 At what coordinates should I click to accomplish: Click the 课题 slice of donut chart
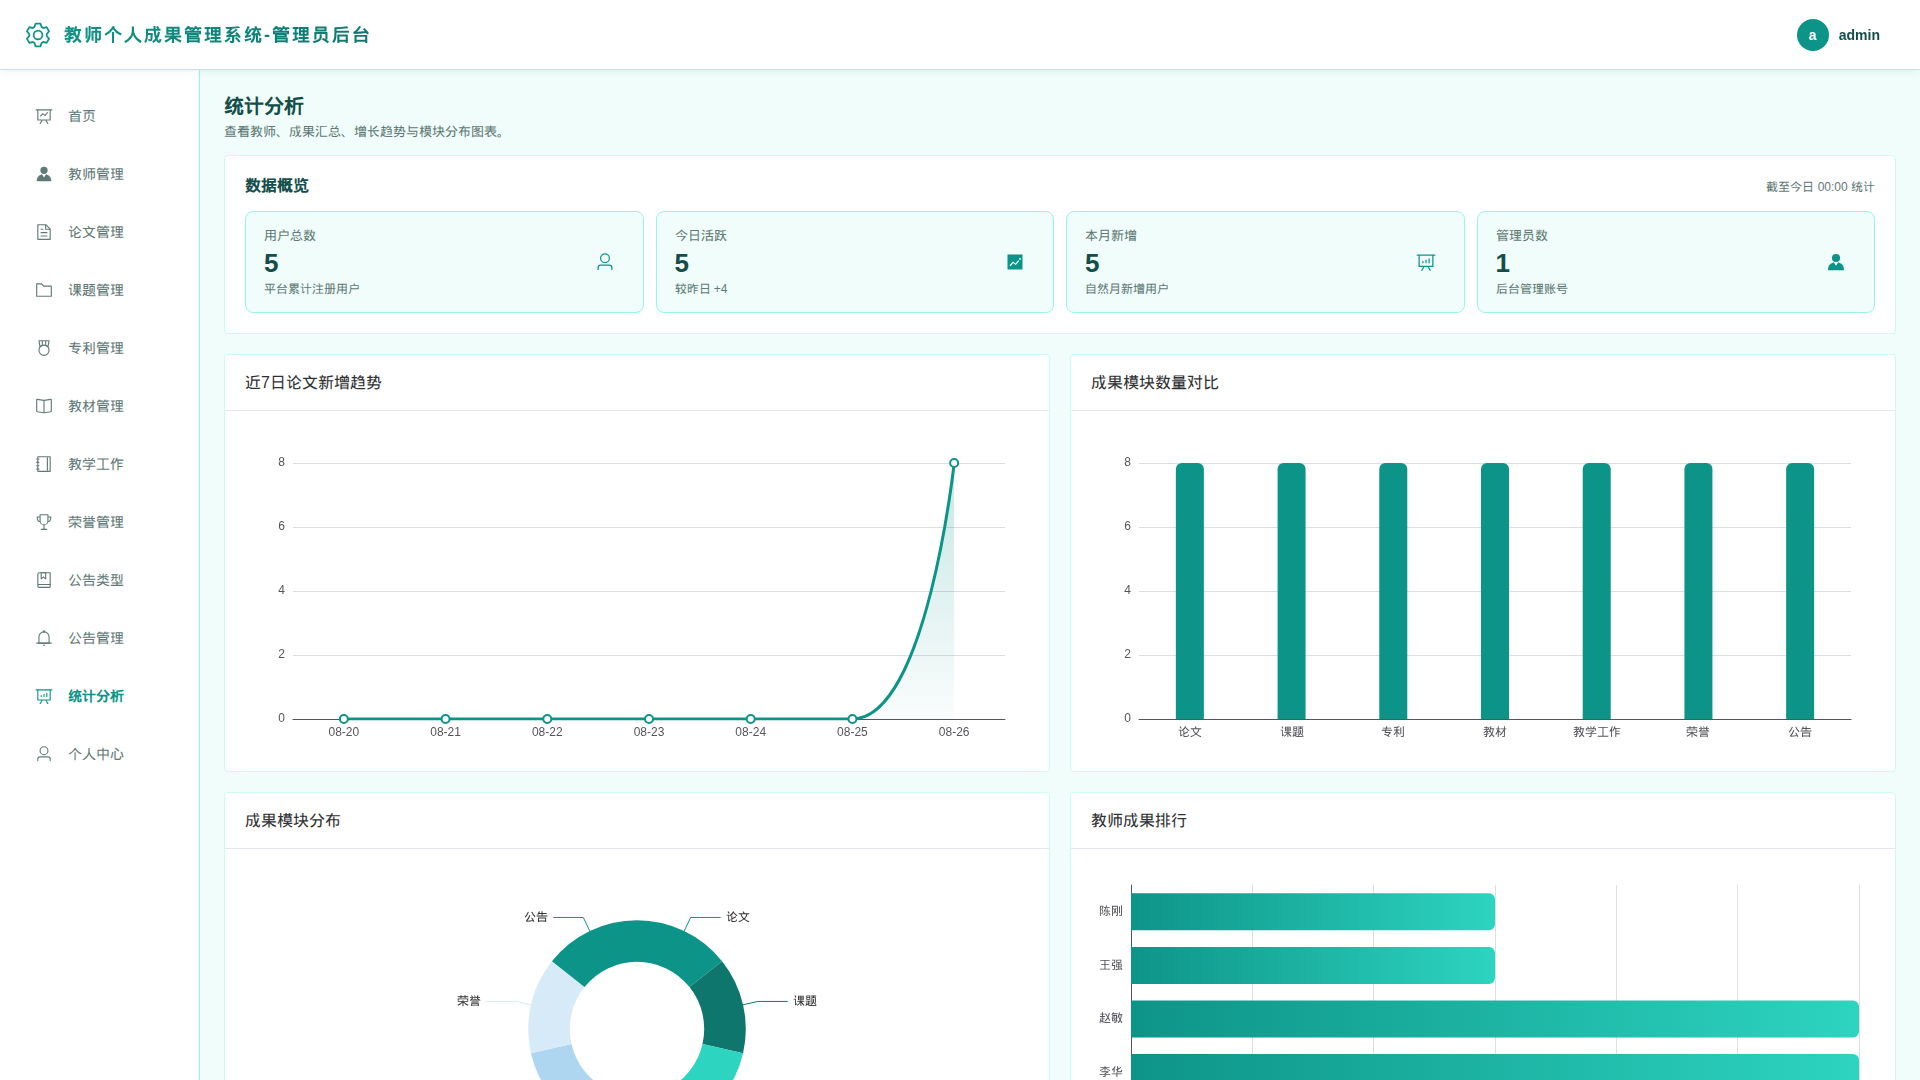click(722, 1008)
